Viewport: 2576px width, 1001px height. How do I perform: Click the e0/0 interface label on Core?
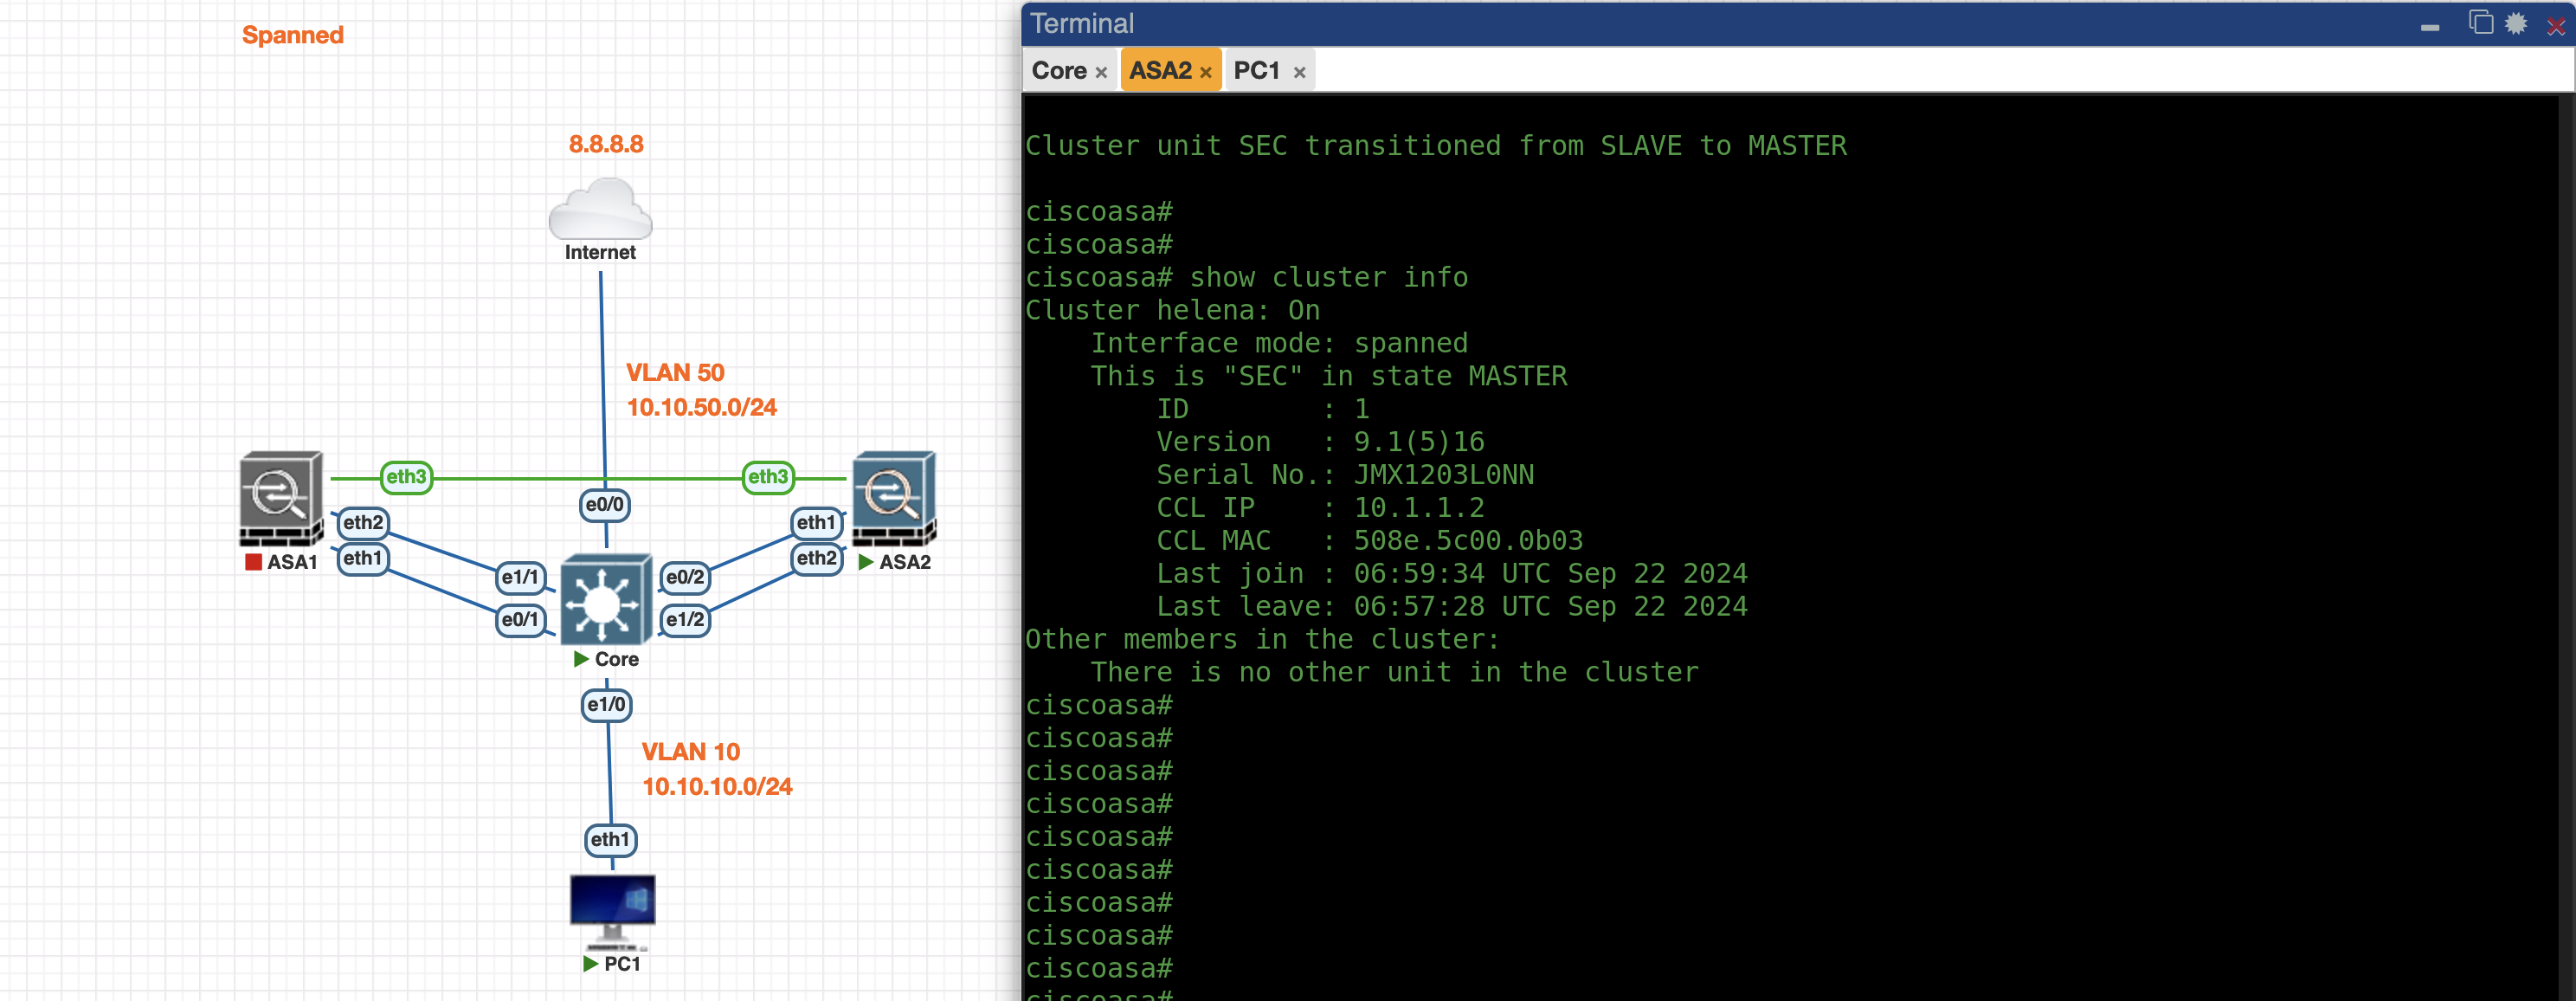click(x=605, y=505)
